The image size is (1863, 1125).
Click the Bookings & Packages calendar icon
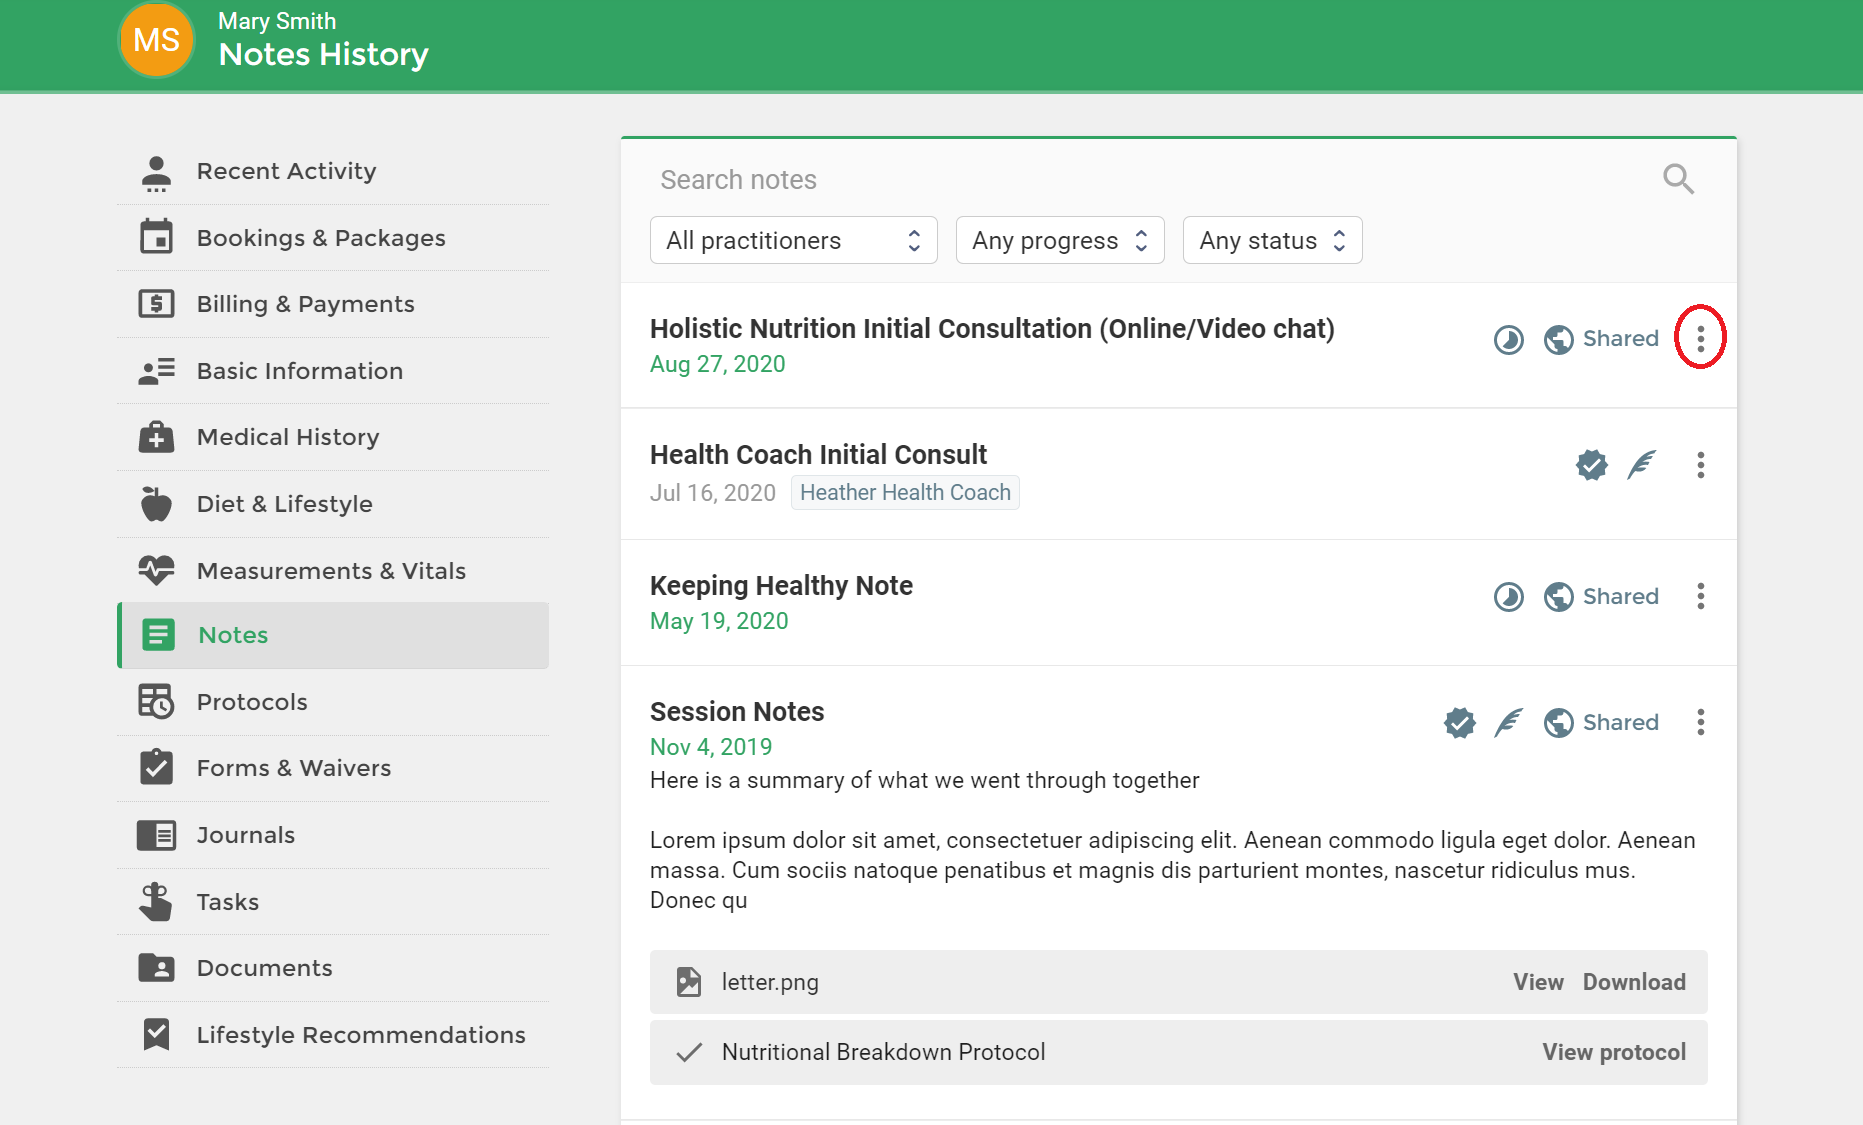[x=156, y=237]
